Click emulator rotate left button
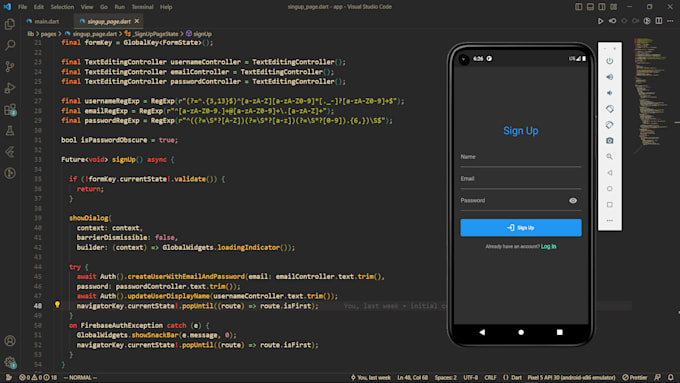 [609, 109]
